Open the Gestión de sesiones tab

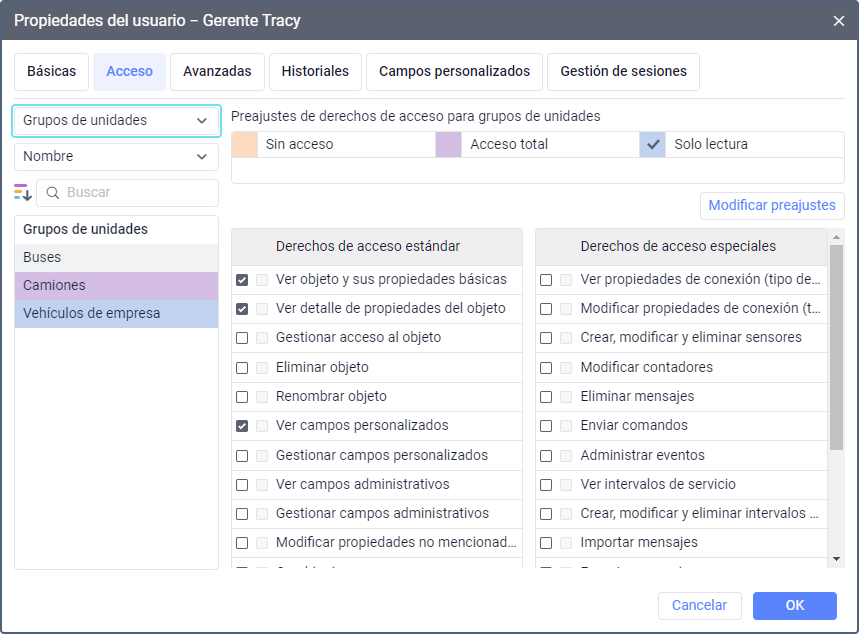[623, 72]
